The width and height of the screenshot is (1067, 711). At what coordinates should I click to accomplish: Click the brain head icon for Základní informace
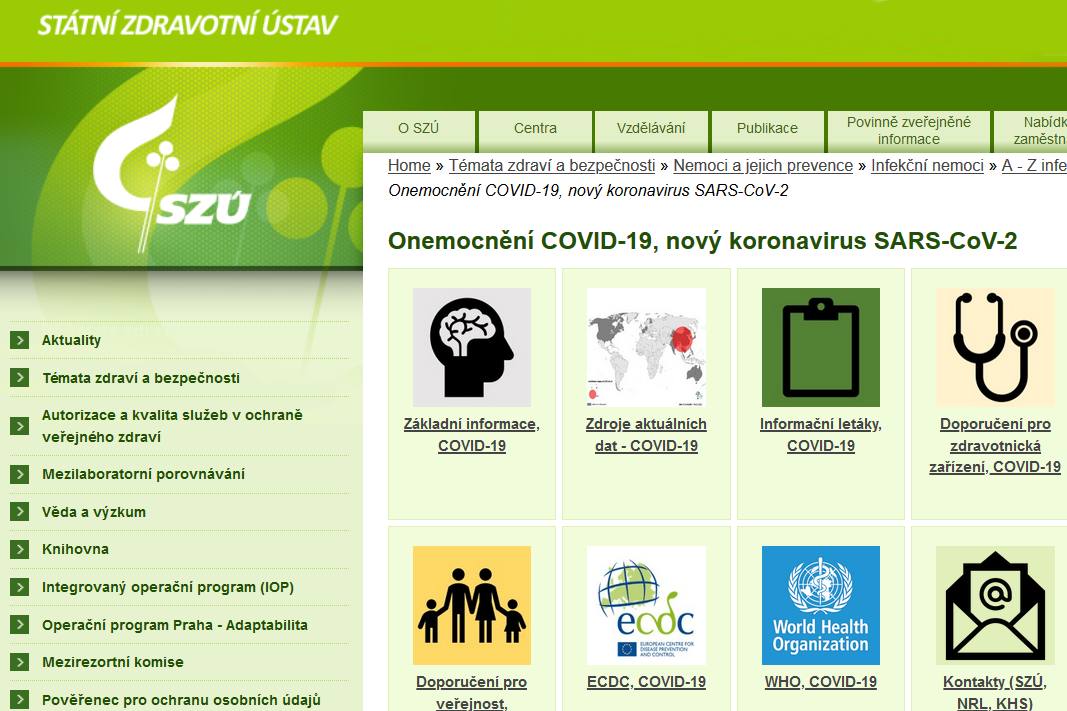pyautogui.click(x=471, y=347)
